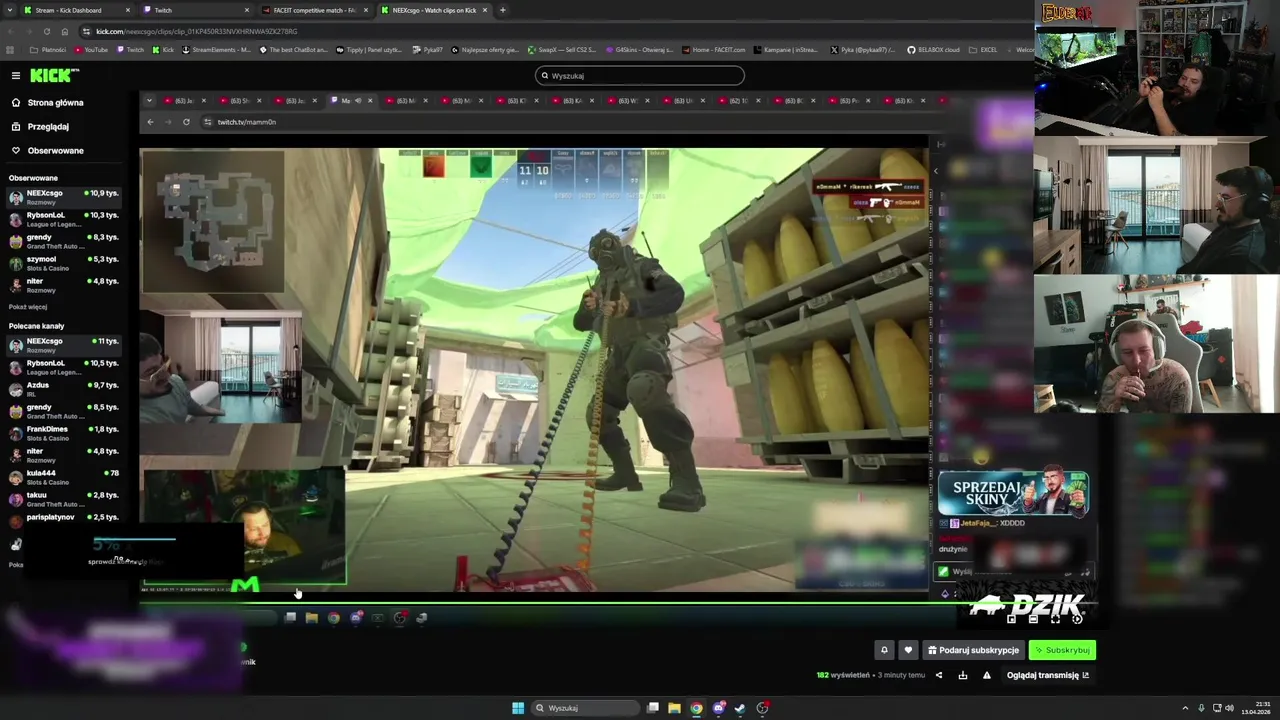1280x720 pixels.
Task: Download the clip
Action: [x=962, y=675]
